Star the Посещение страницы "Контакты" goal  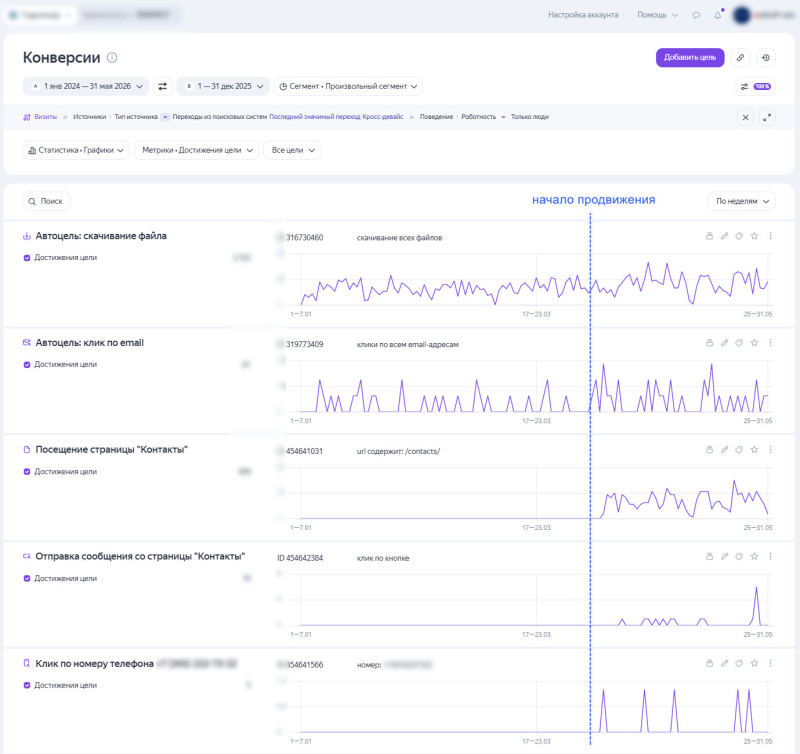(x=754, y=449)
